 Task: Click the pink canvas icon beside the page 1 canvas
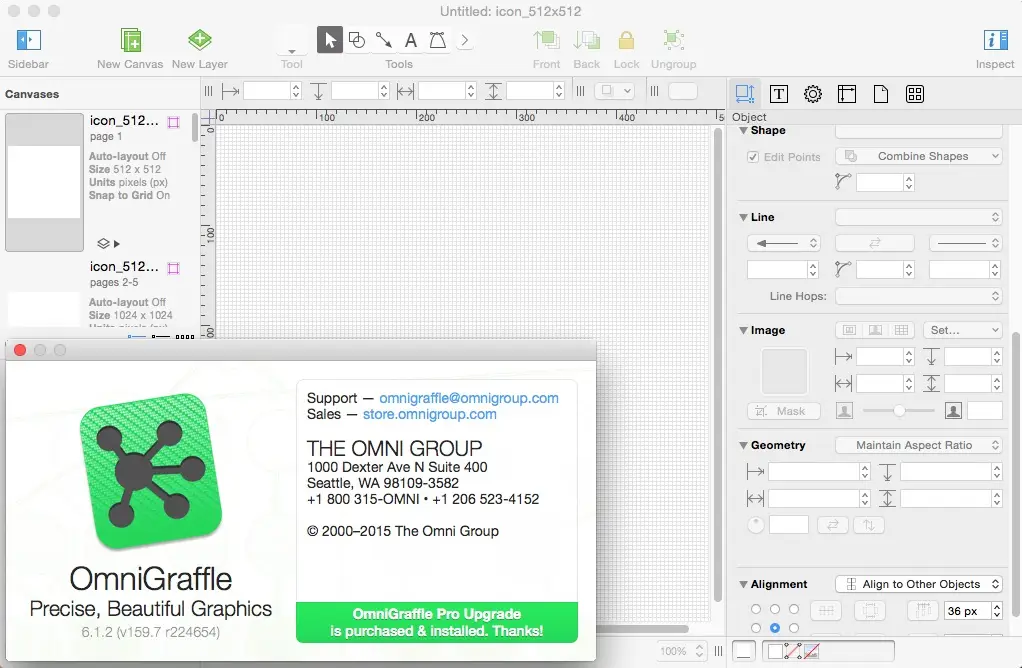tap(173, 123)
